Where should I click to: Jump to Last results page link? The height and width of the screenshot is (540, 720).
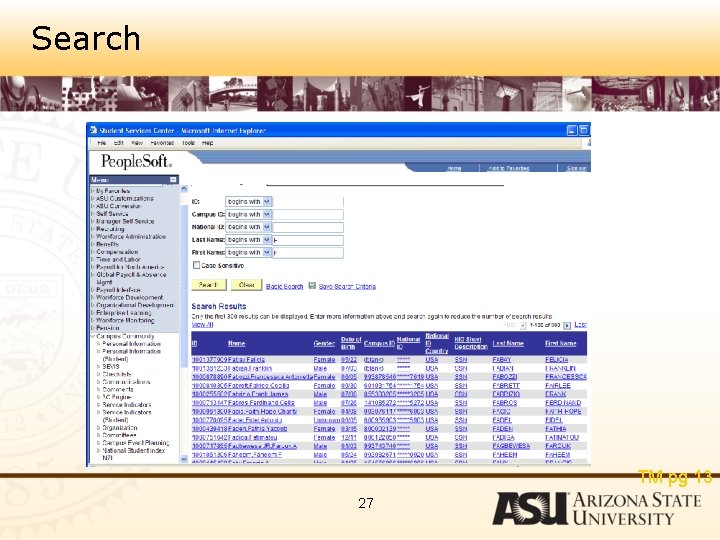(580, 325)
